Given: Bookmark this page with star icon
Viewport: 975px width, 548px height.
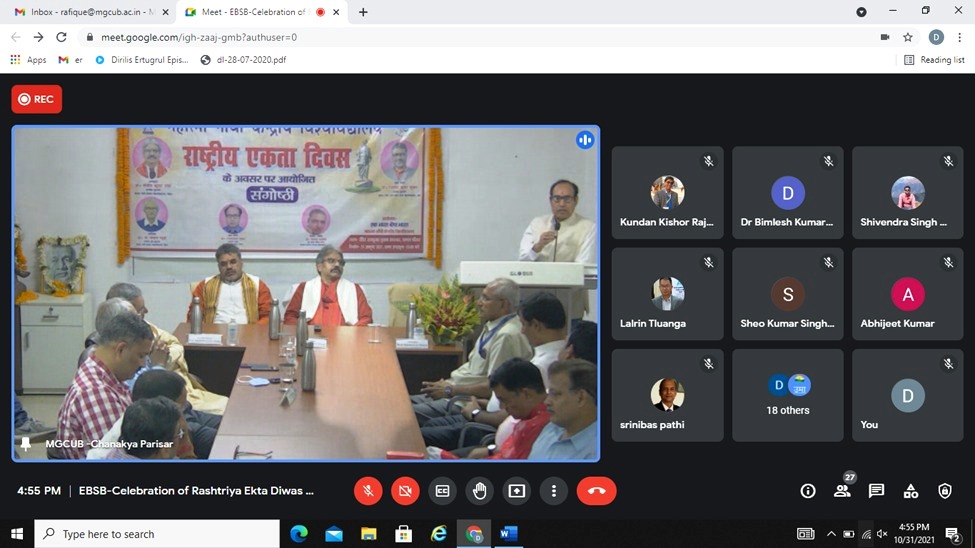Looking at the screenshot, I should tap(908, 37).
